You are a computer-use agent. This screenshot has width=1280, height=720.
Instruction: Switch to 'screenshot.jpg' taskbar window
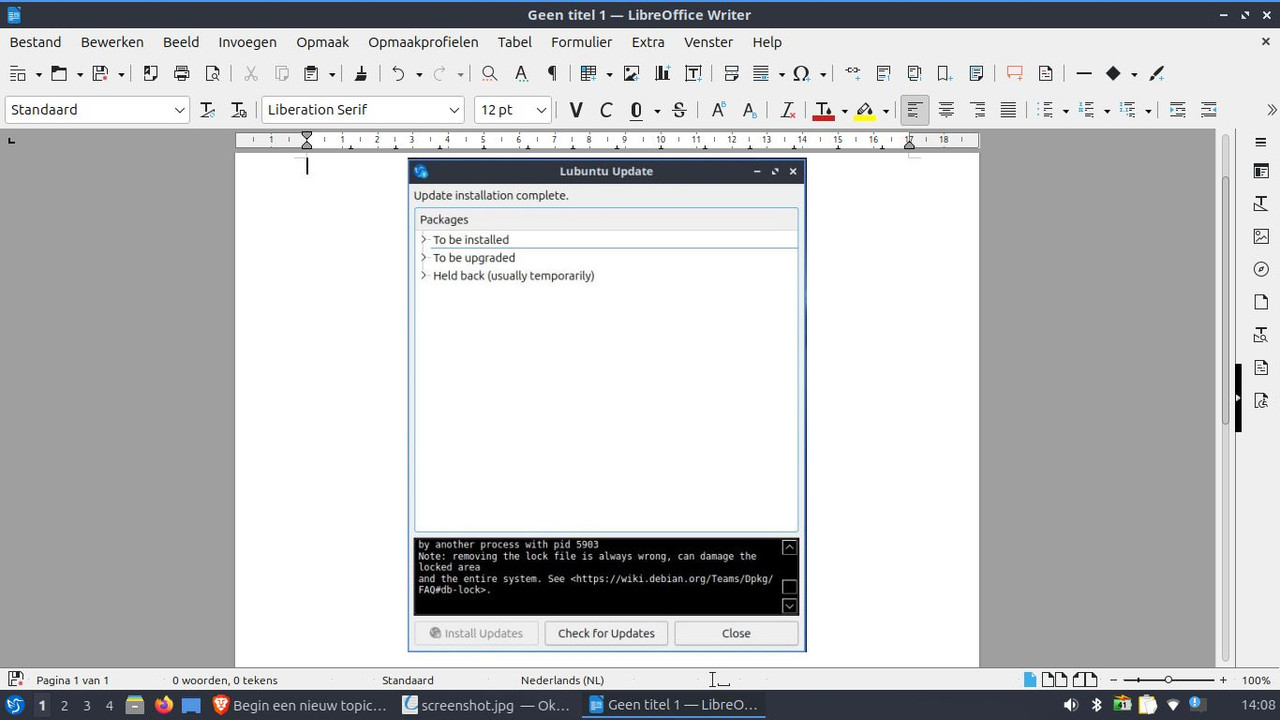pos(486,705)
